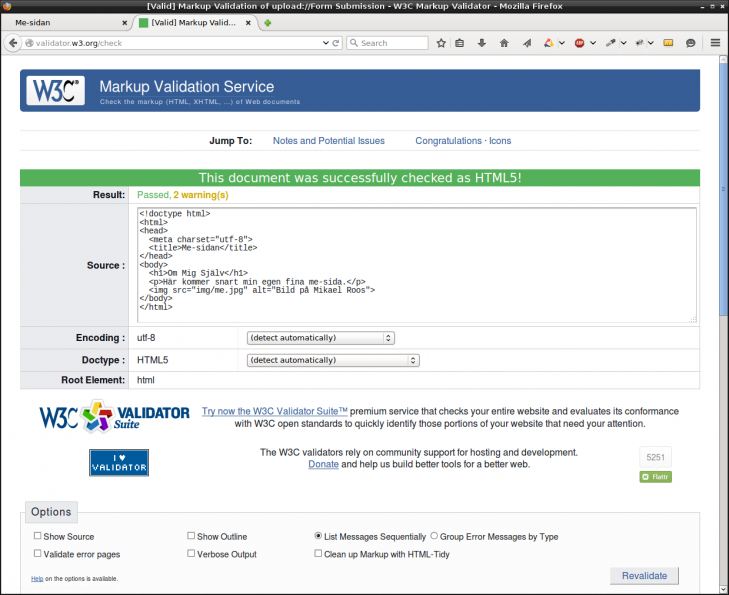Viewport: 729px width, 595px height.
Task: Open Try now the W3C Validator Suite link
Action: click(x=274, y=411)
